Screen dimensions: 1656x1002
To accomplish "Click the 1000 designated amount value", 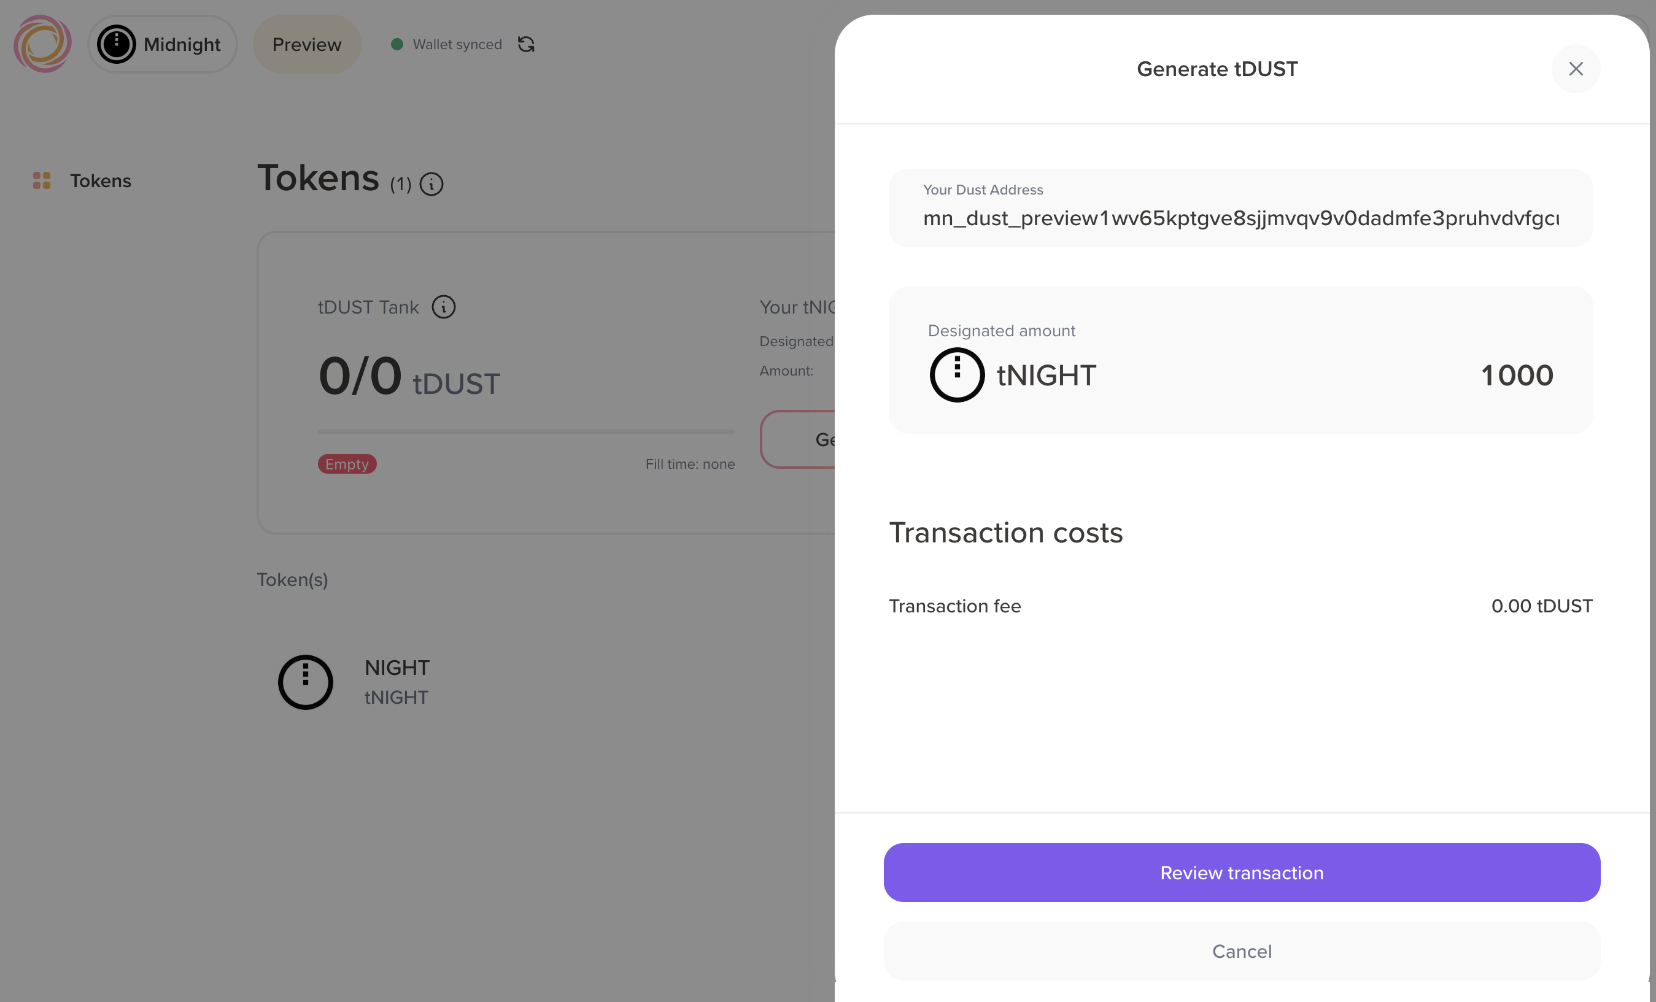I will (x=1516, y=375).
